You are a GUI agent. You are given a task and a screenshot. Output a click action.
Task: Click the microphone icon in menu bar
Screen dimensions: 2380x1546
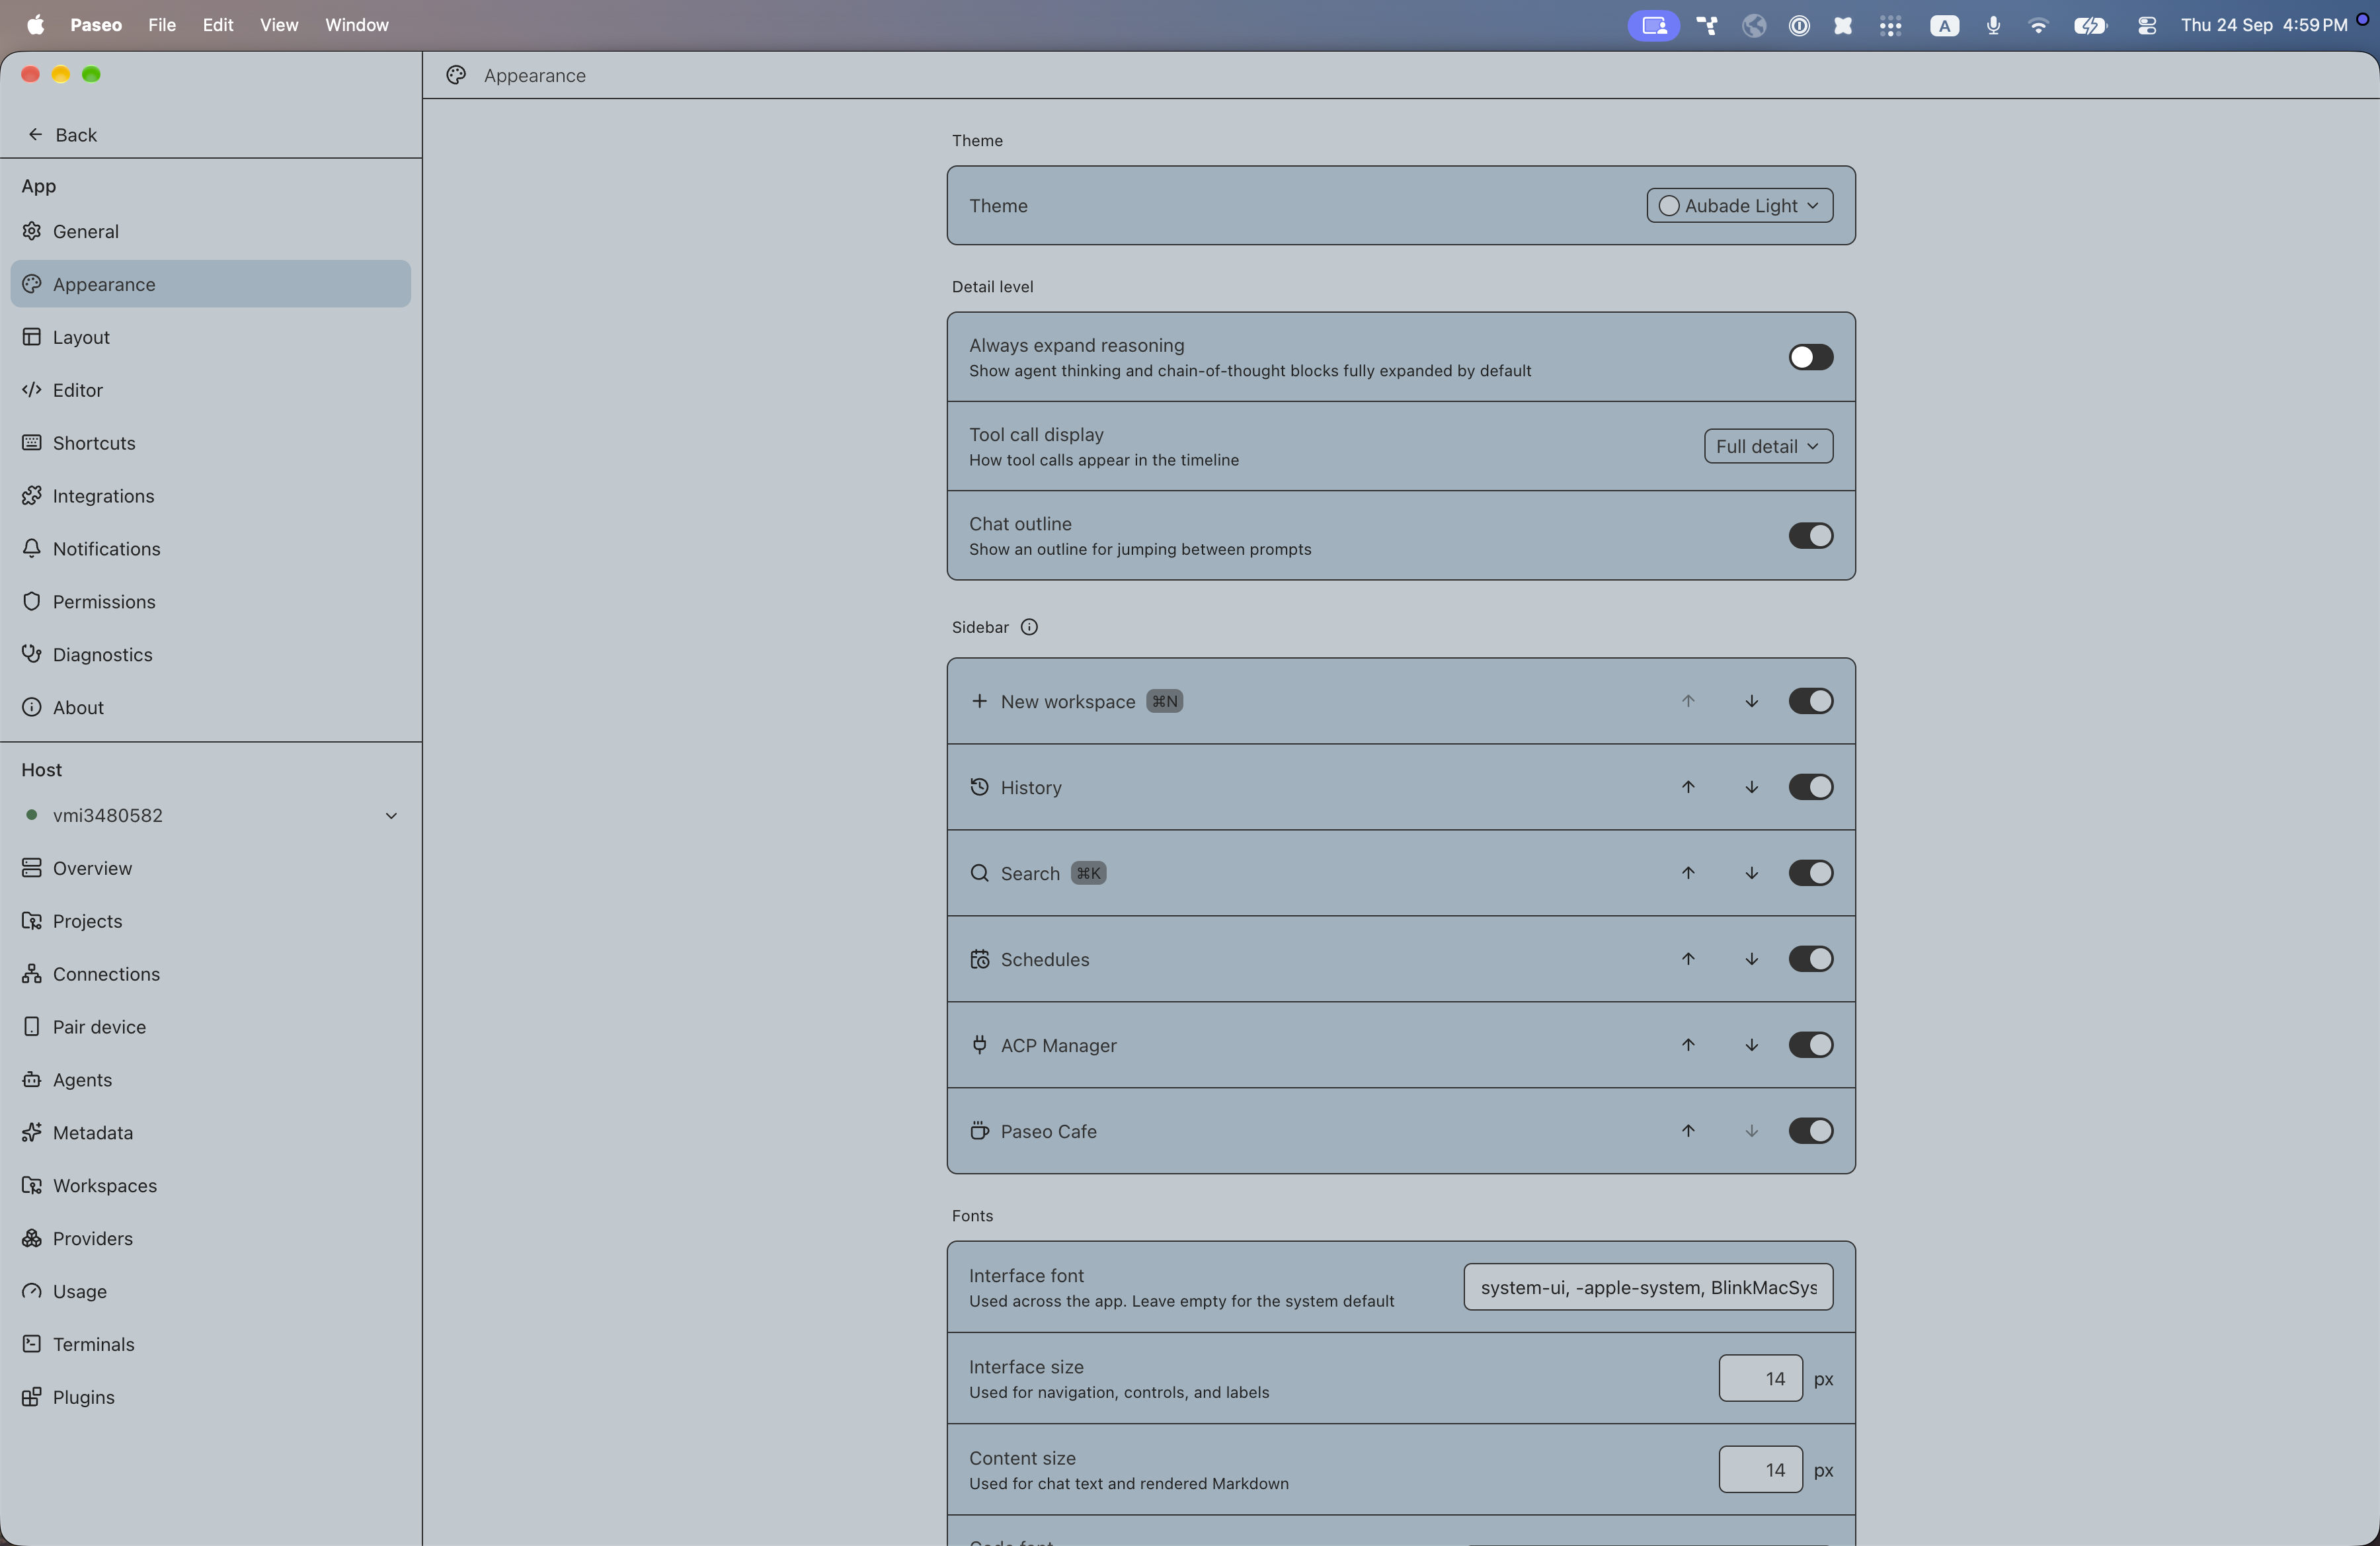click(1993, 25)
